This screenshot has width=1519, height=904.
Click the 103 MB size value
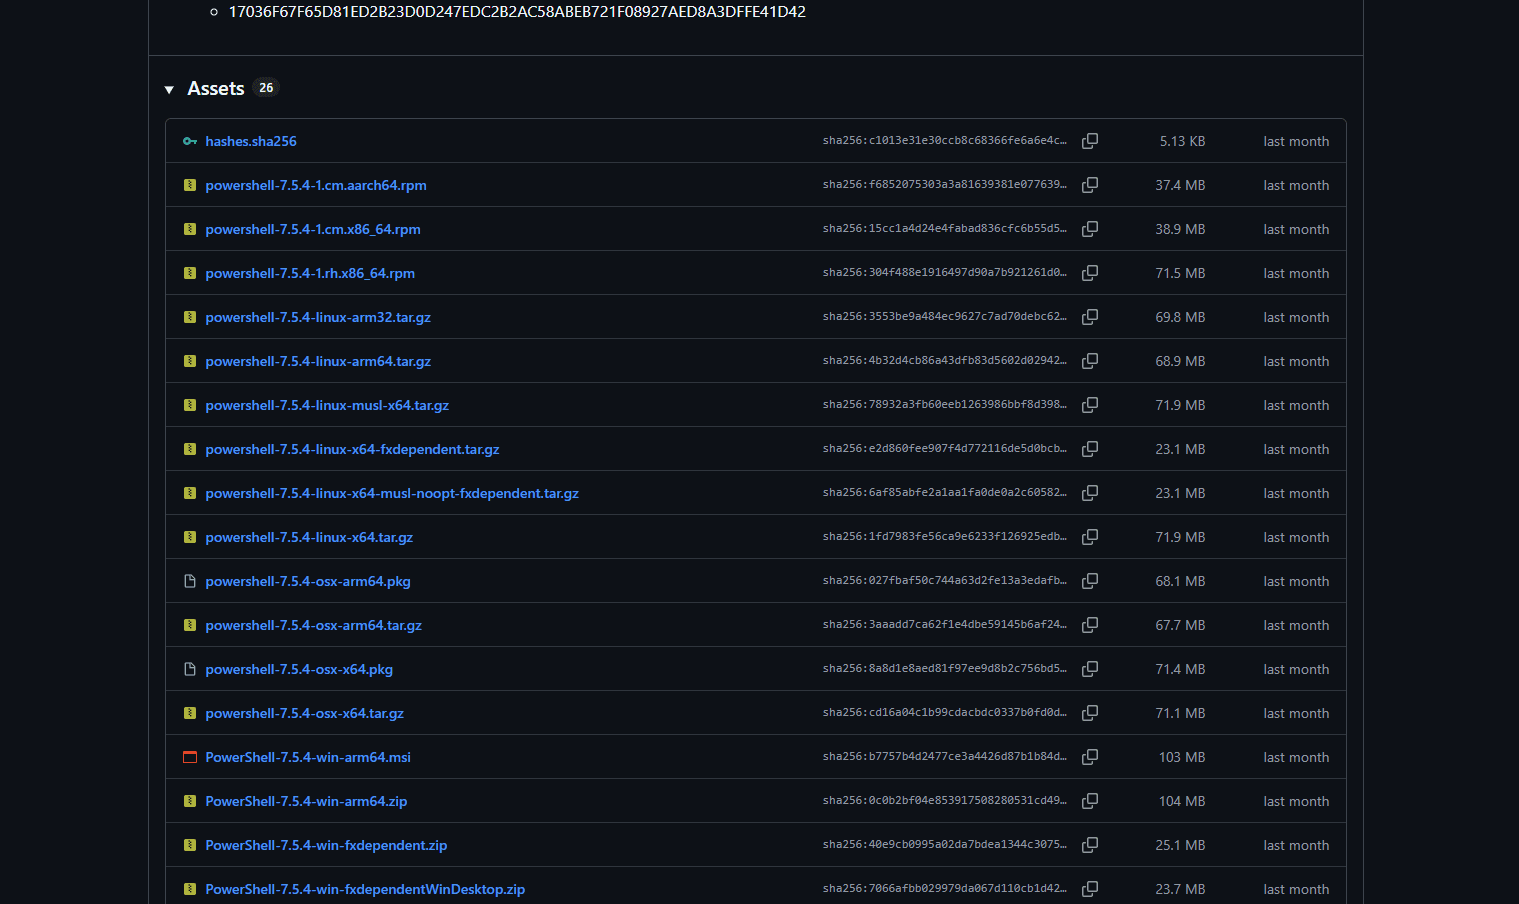click(1182, 757)
